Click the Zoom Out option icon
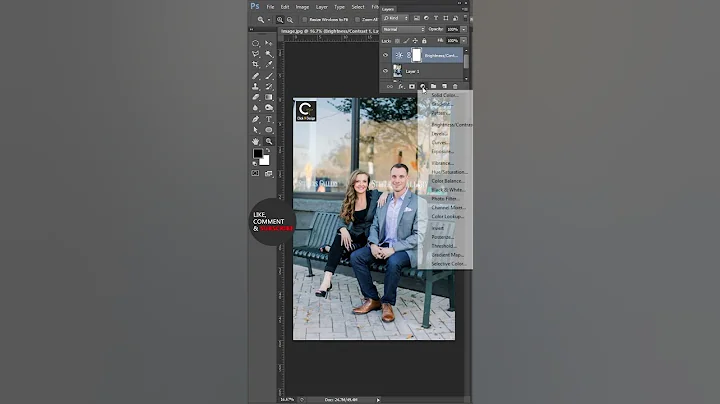Image resolution: width=720 pixels, height=404 pixels. [x=290, y=20]
